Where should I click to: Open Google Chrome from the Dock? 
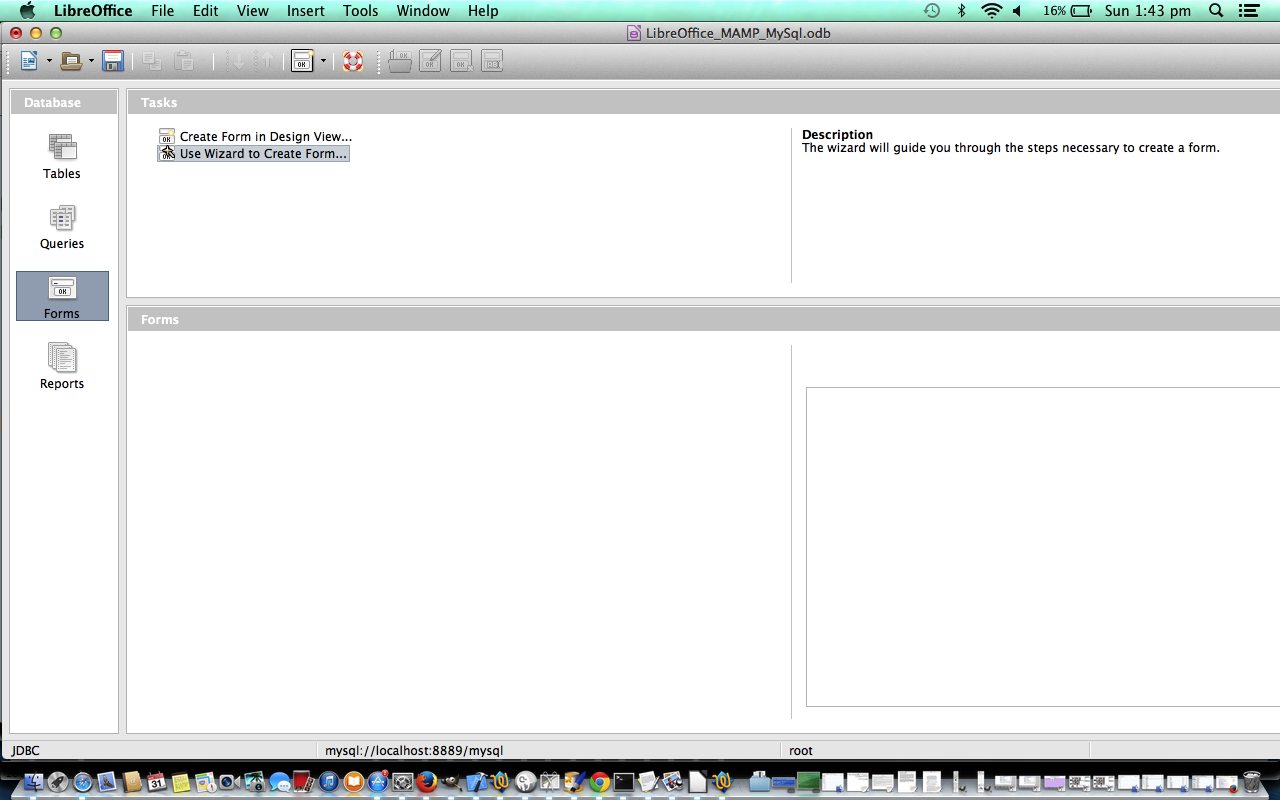(x=600, y=782)
